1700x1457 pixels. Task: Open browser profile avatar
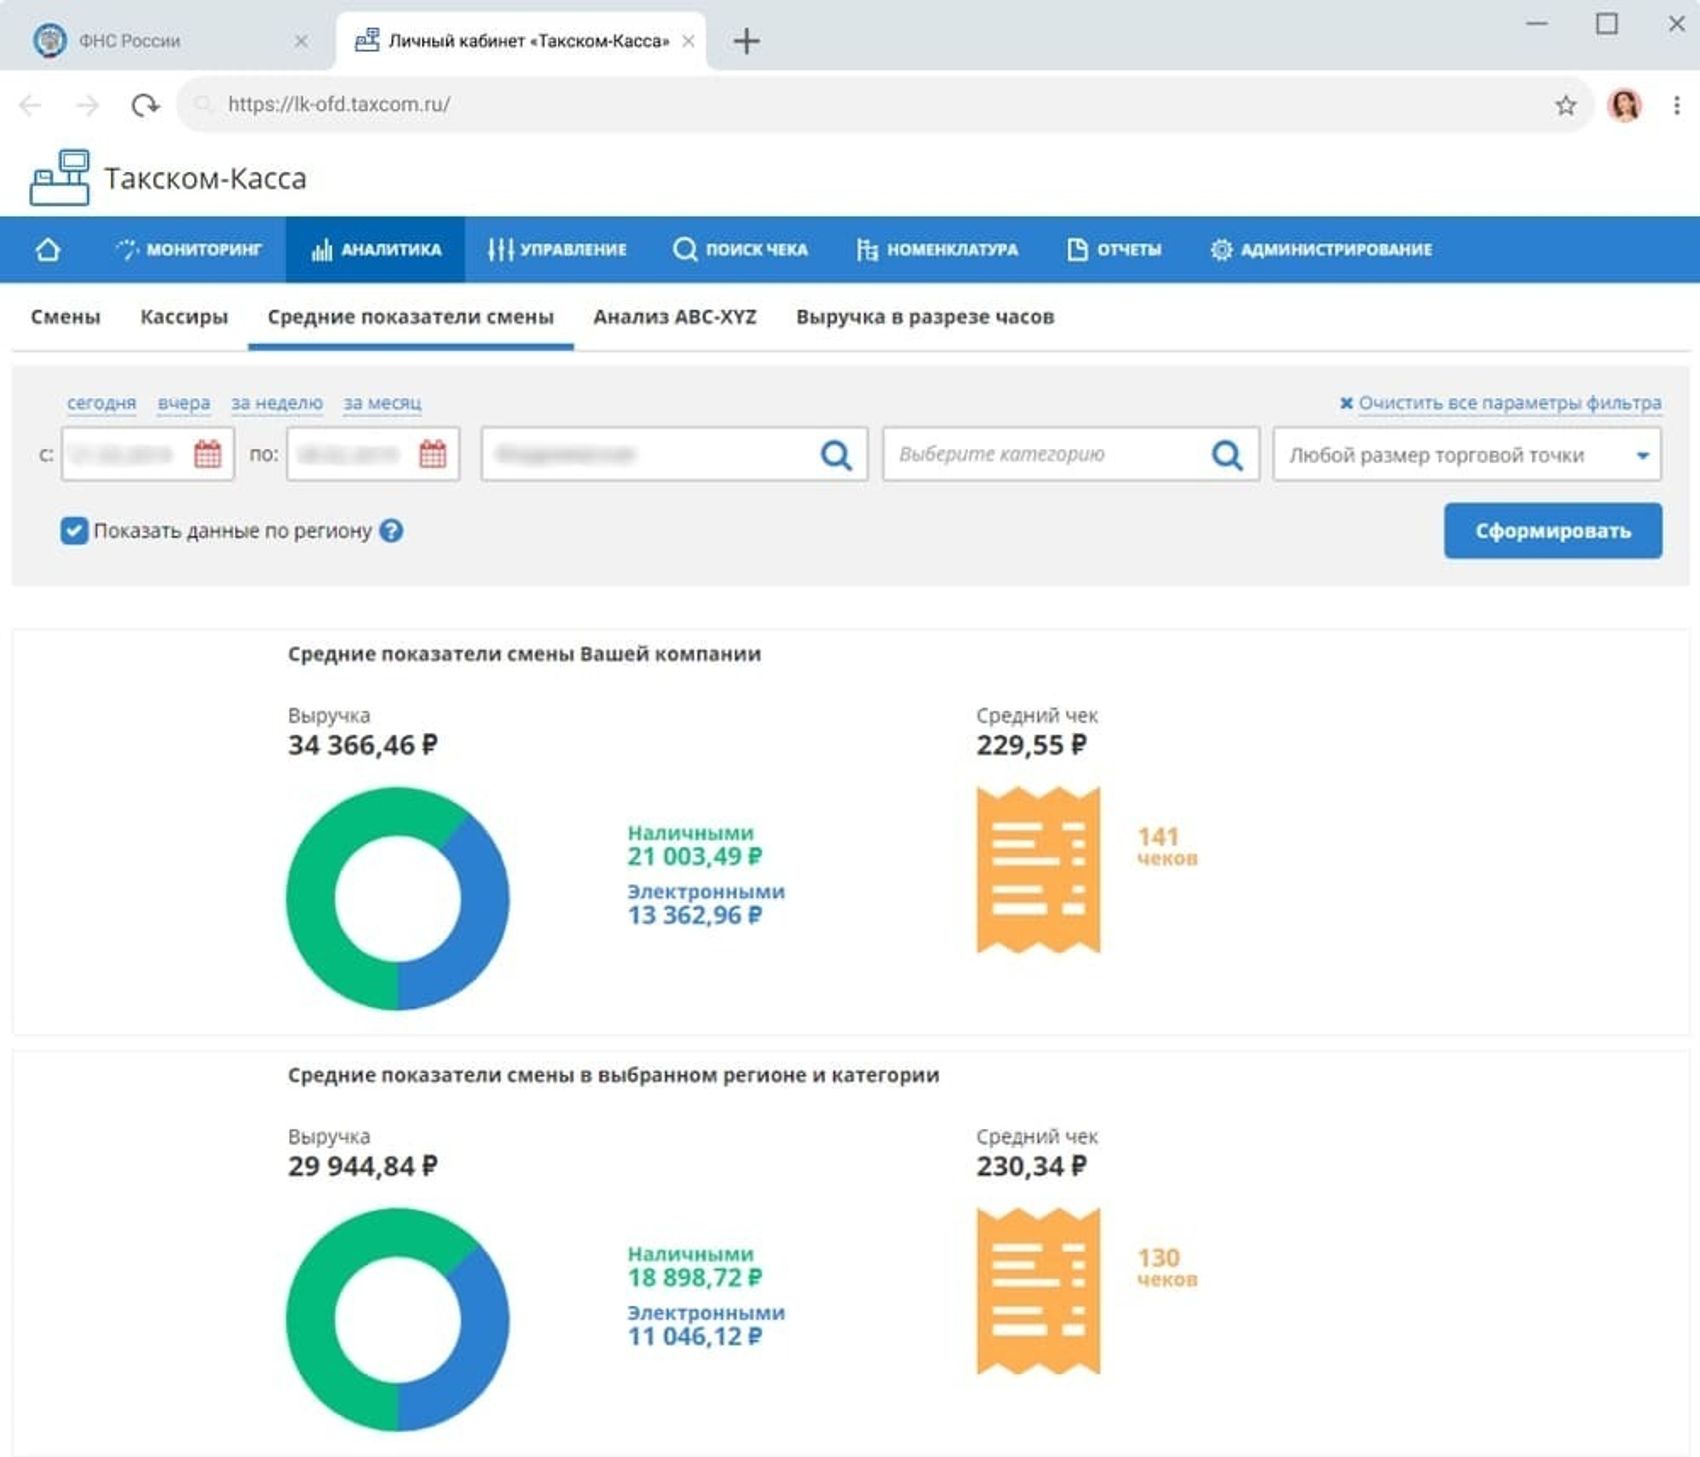coord(1624,105)
